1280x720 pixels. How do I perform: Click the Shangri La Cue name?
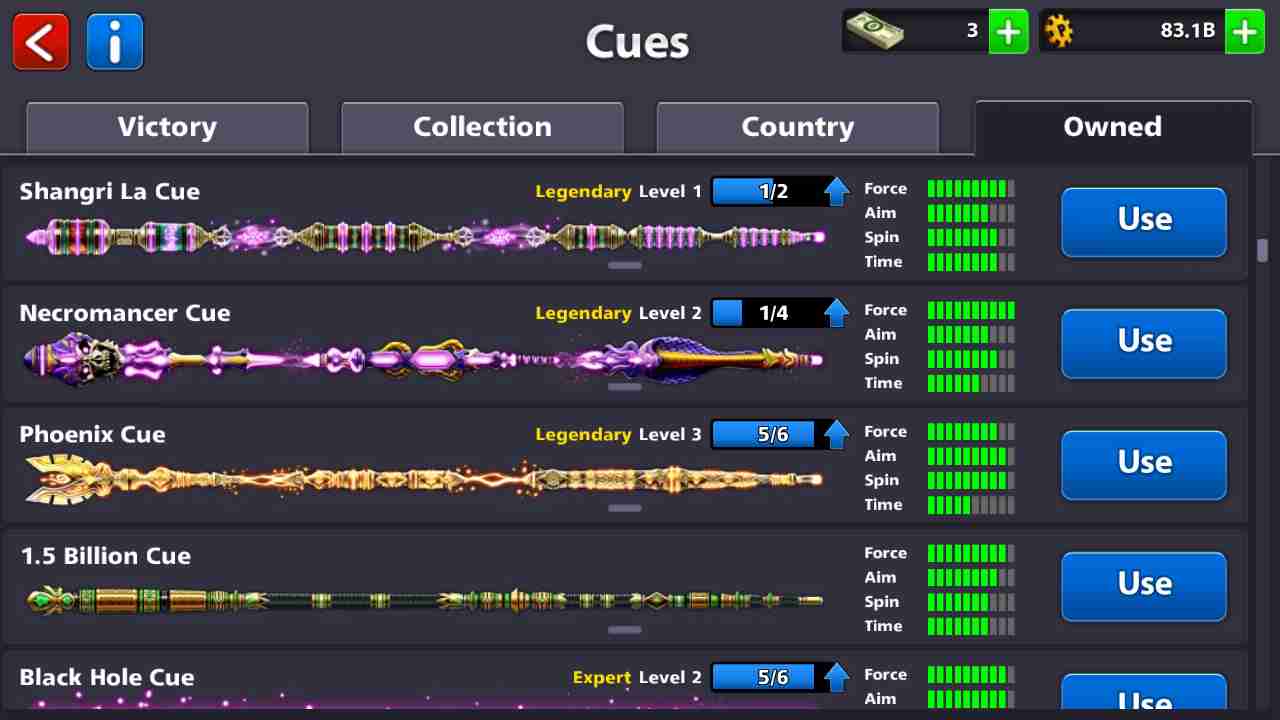pyautogui.click(x=110, y=191)
